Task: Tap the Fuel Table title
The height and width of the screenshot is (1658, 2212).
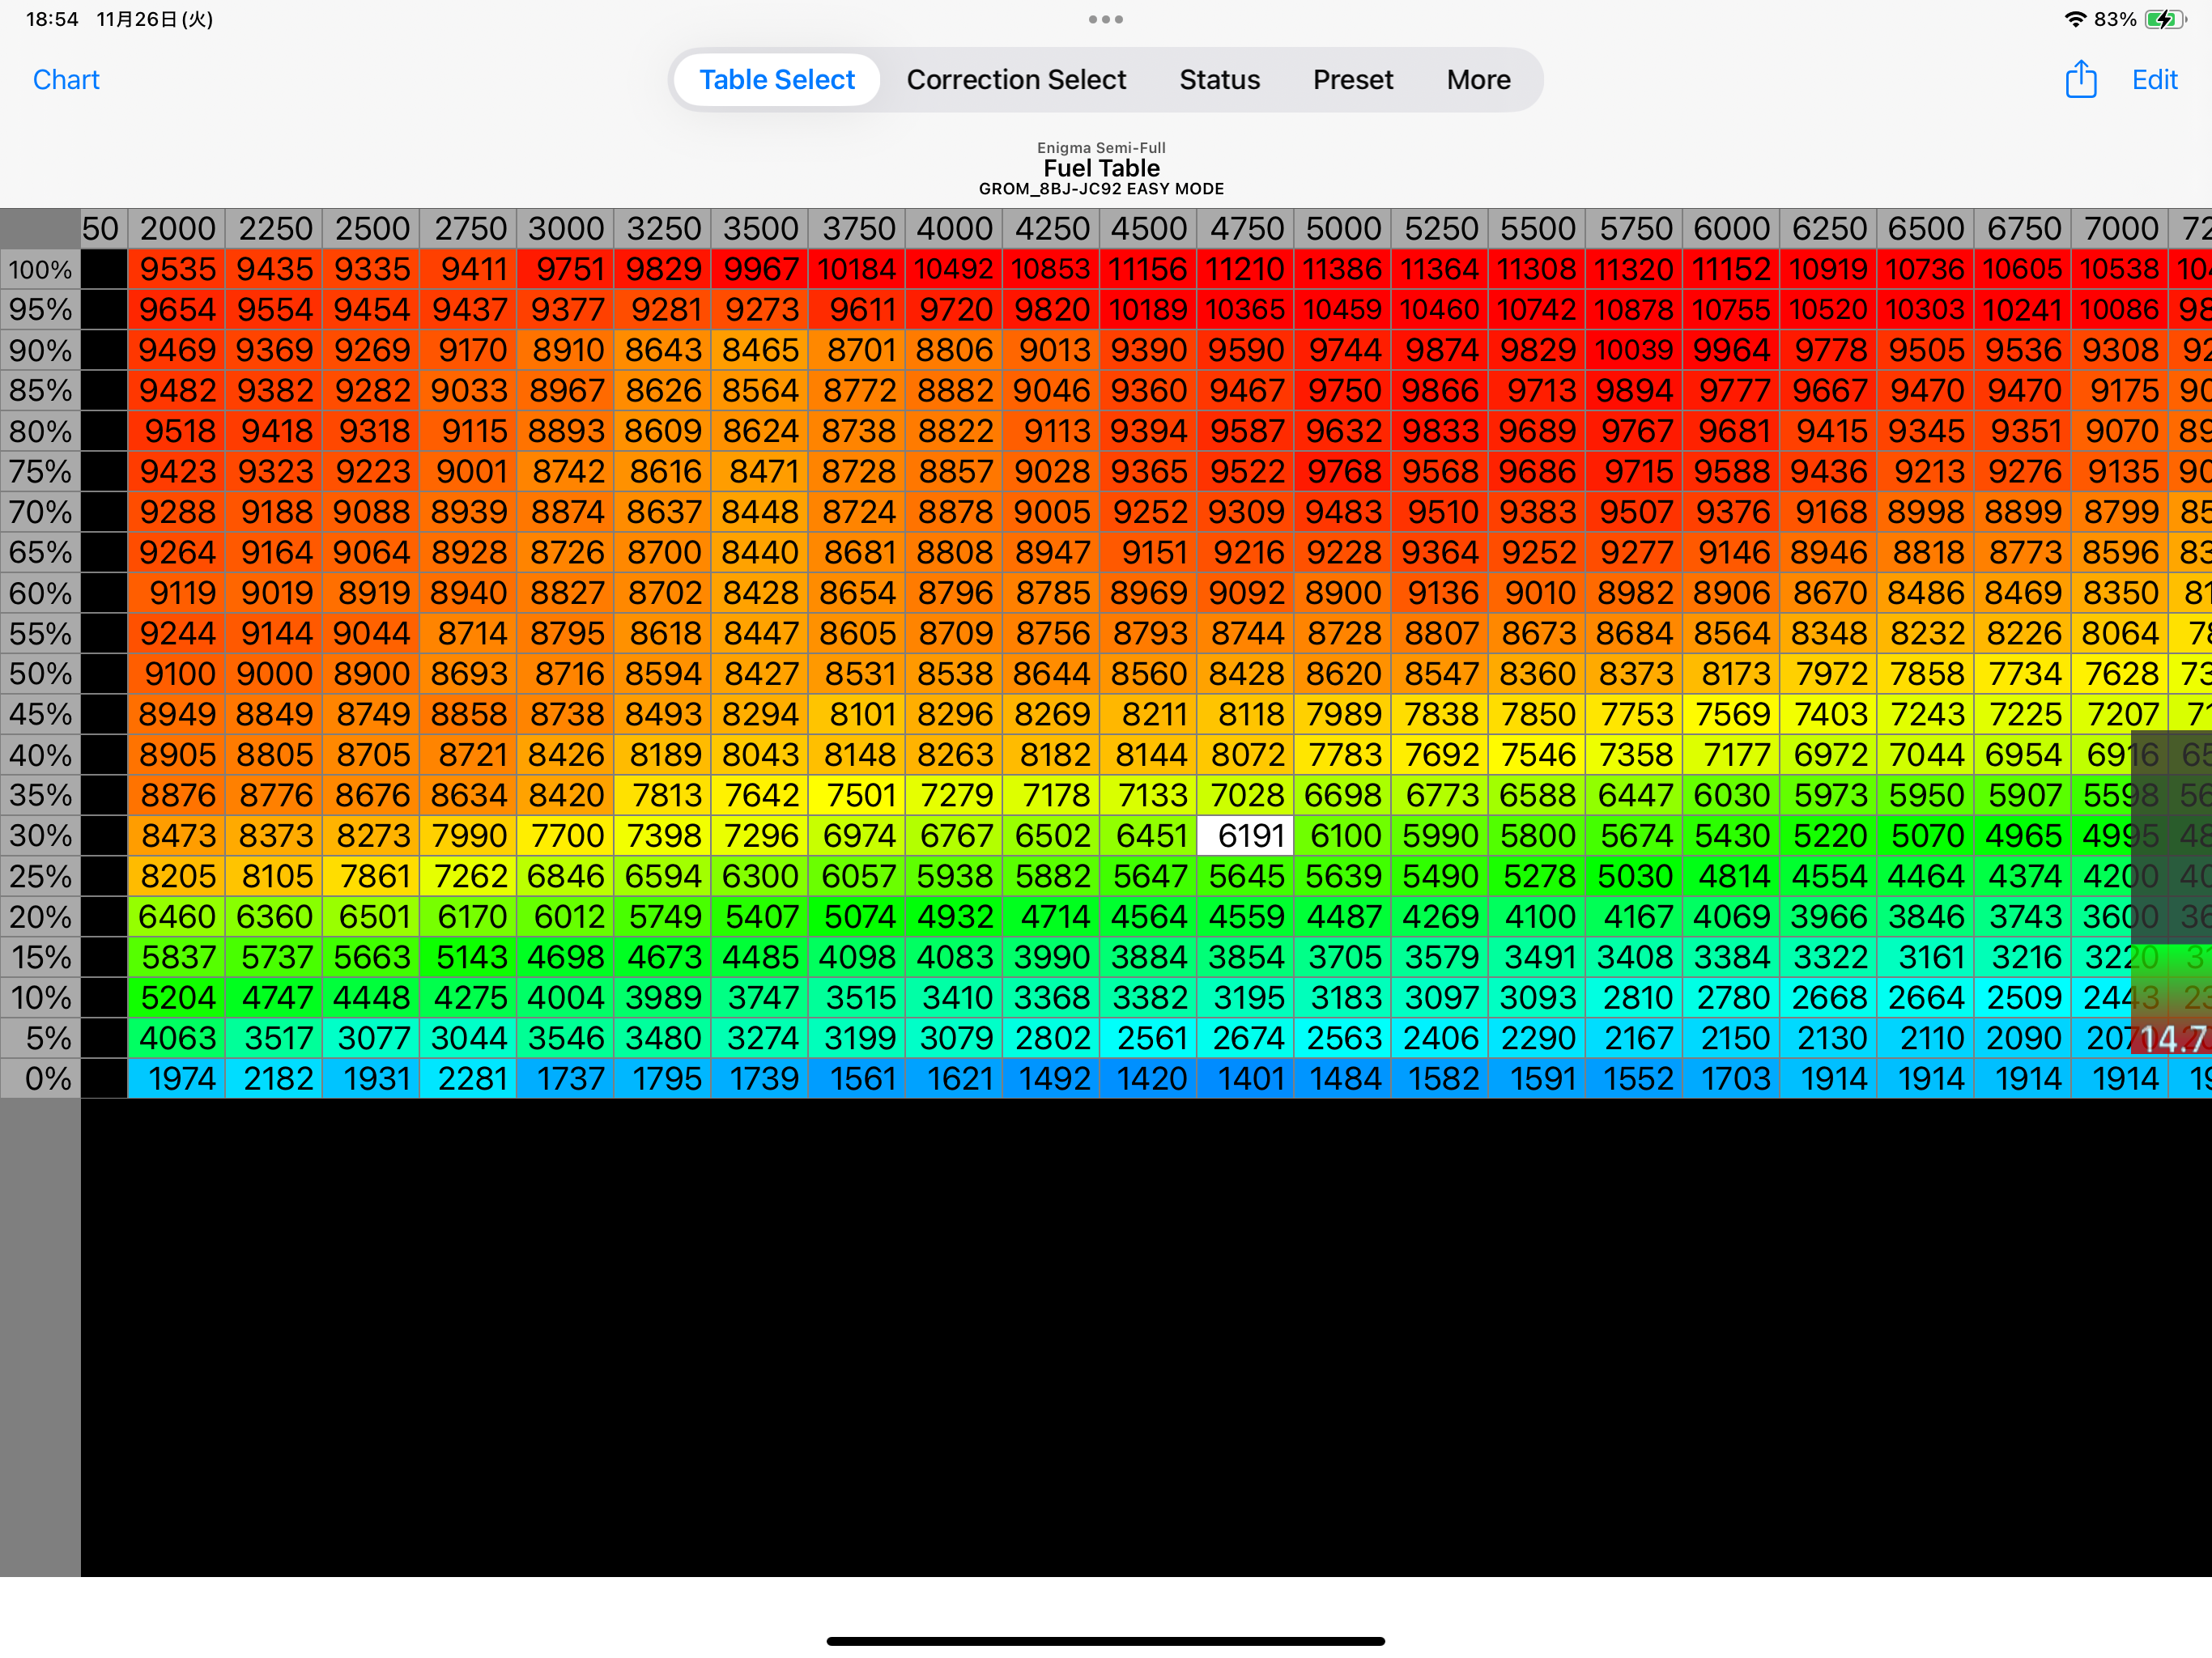Action: (1101, 168)
